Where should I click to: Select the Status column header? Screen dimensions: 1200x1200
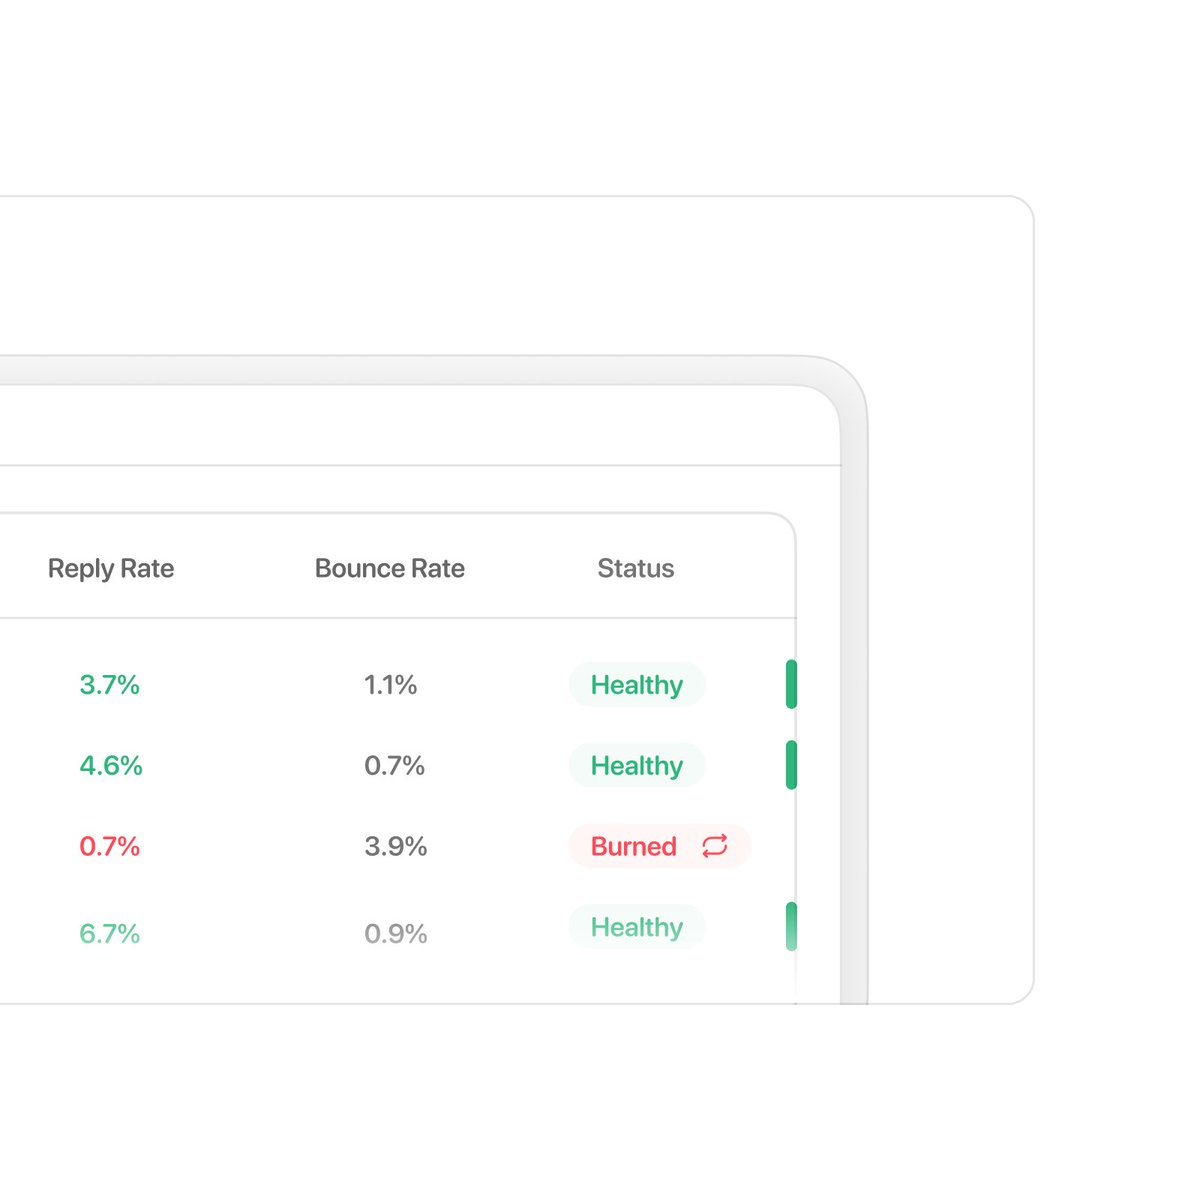click(x=636, y=568)
